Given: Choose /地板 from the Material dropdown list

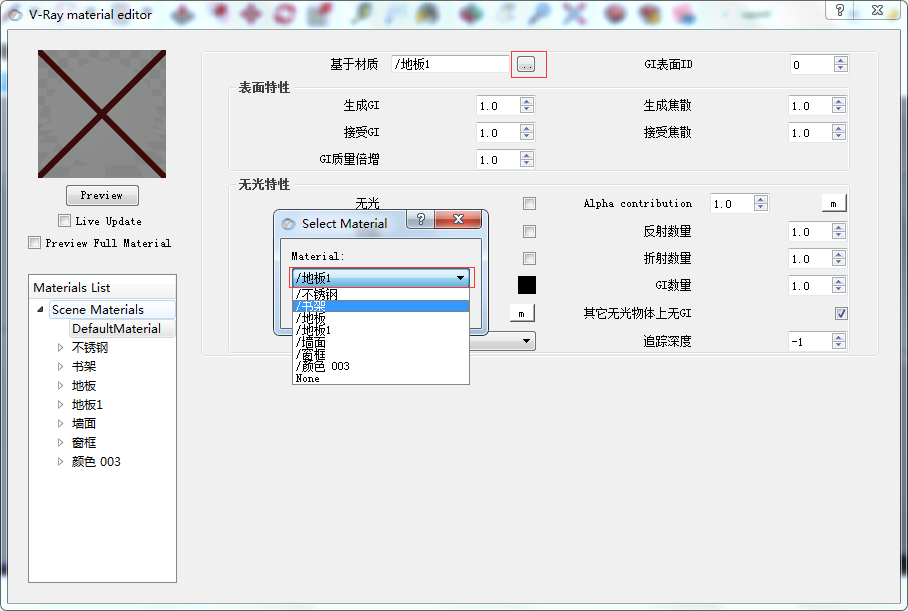Looking at the screenshot, I should pyautogui.click(x=381, y=318).
